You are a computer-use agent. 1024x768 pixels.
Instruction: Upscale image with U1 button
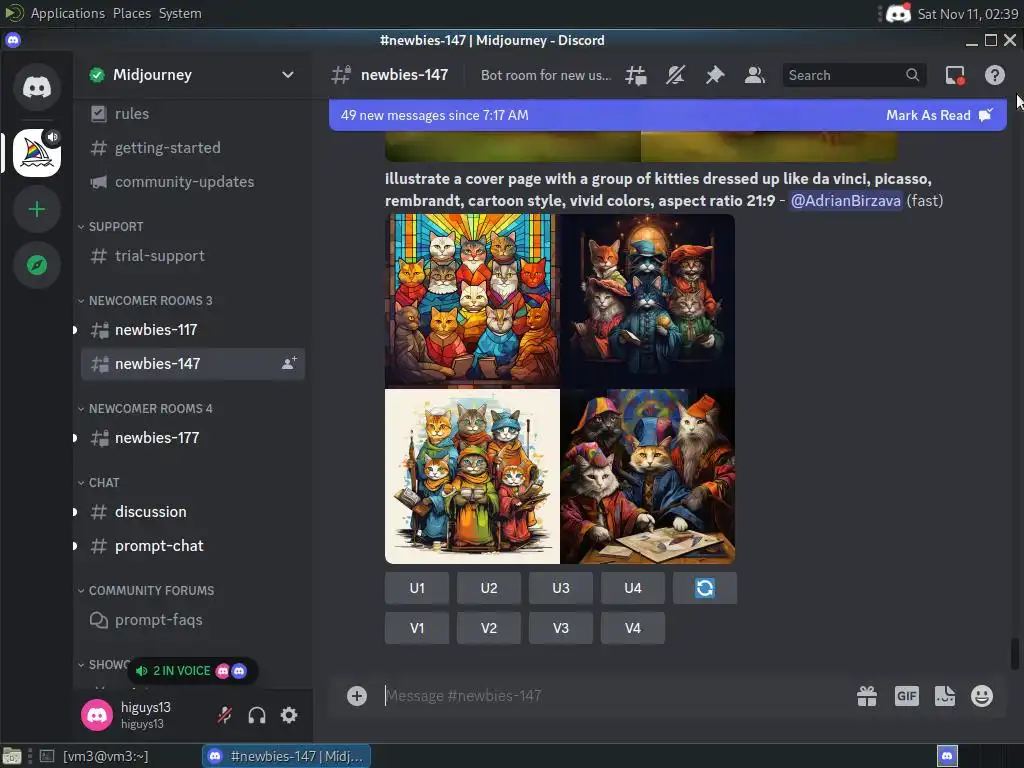coord(417,588)
